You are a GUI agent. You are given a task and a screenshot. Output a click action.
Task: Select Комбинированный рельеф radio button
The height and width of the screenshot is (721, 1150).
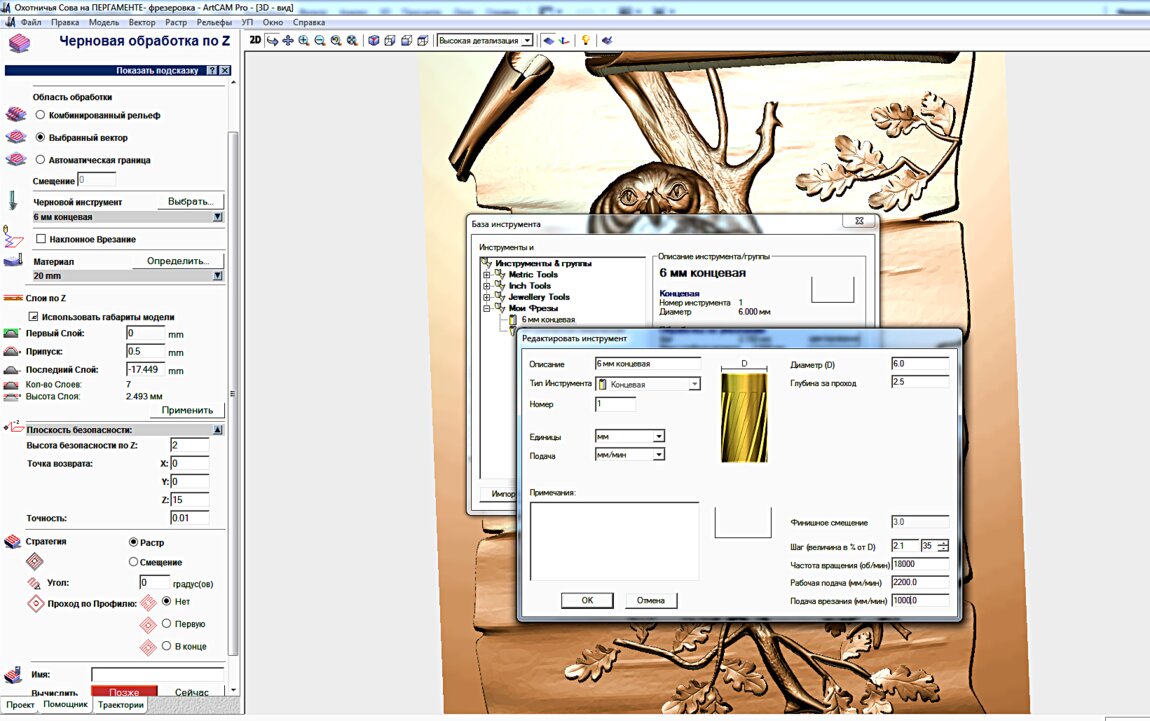point(40,114)
